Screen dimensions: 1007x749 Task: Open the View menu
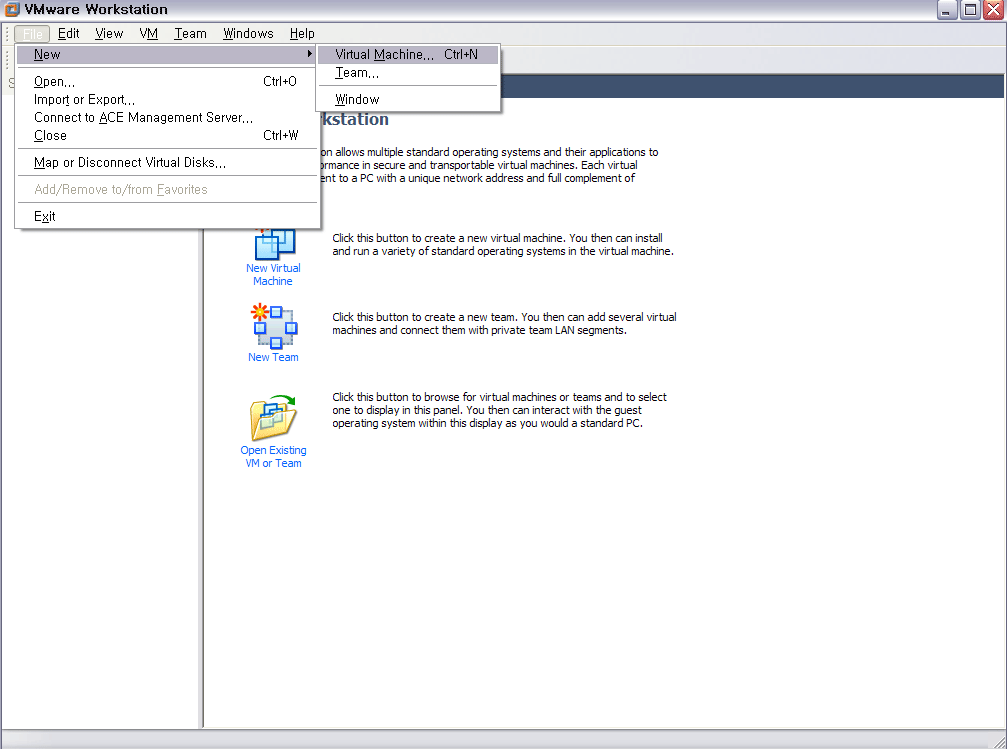109,33
